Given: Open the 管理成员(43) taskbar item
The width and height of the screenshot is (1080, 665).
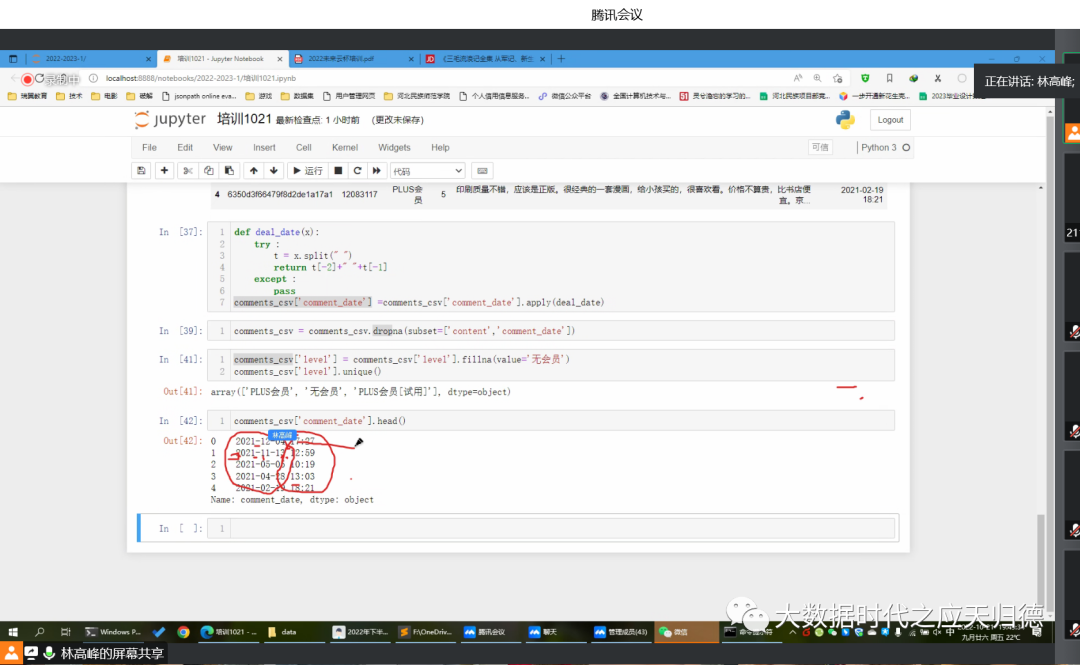Looking at the screenshot, I should [621, 632].
